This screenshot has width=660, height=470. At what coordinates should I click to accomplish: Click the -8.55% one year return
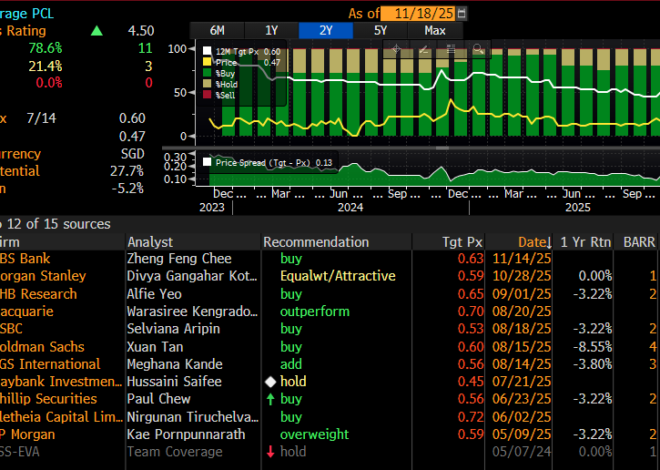pyautogui.click(x=593, y=347)
